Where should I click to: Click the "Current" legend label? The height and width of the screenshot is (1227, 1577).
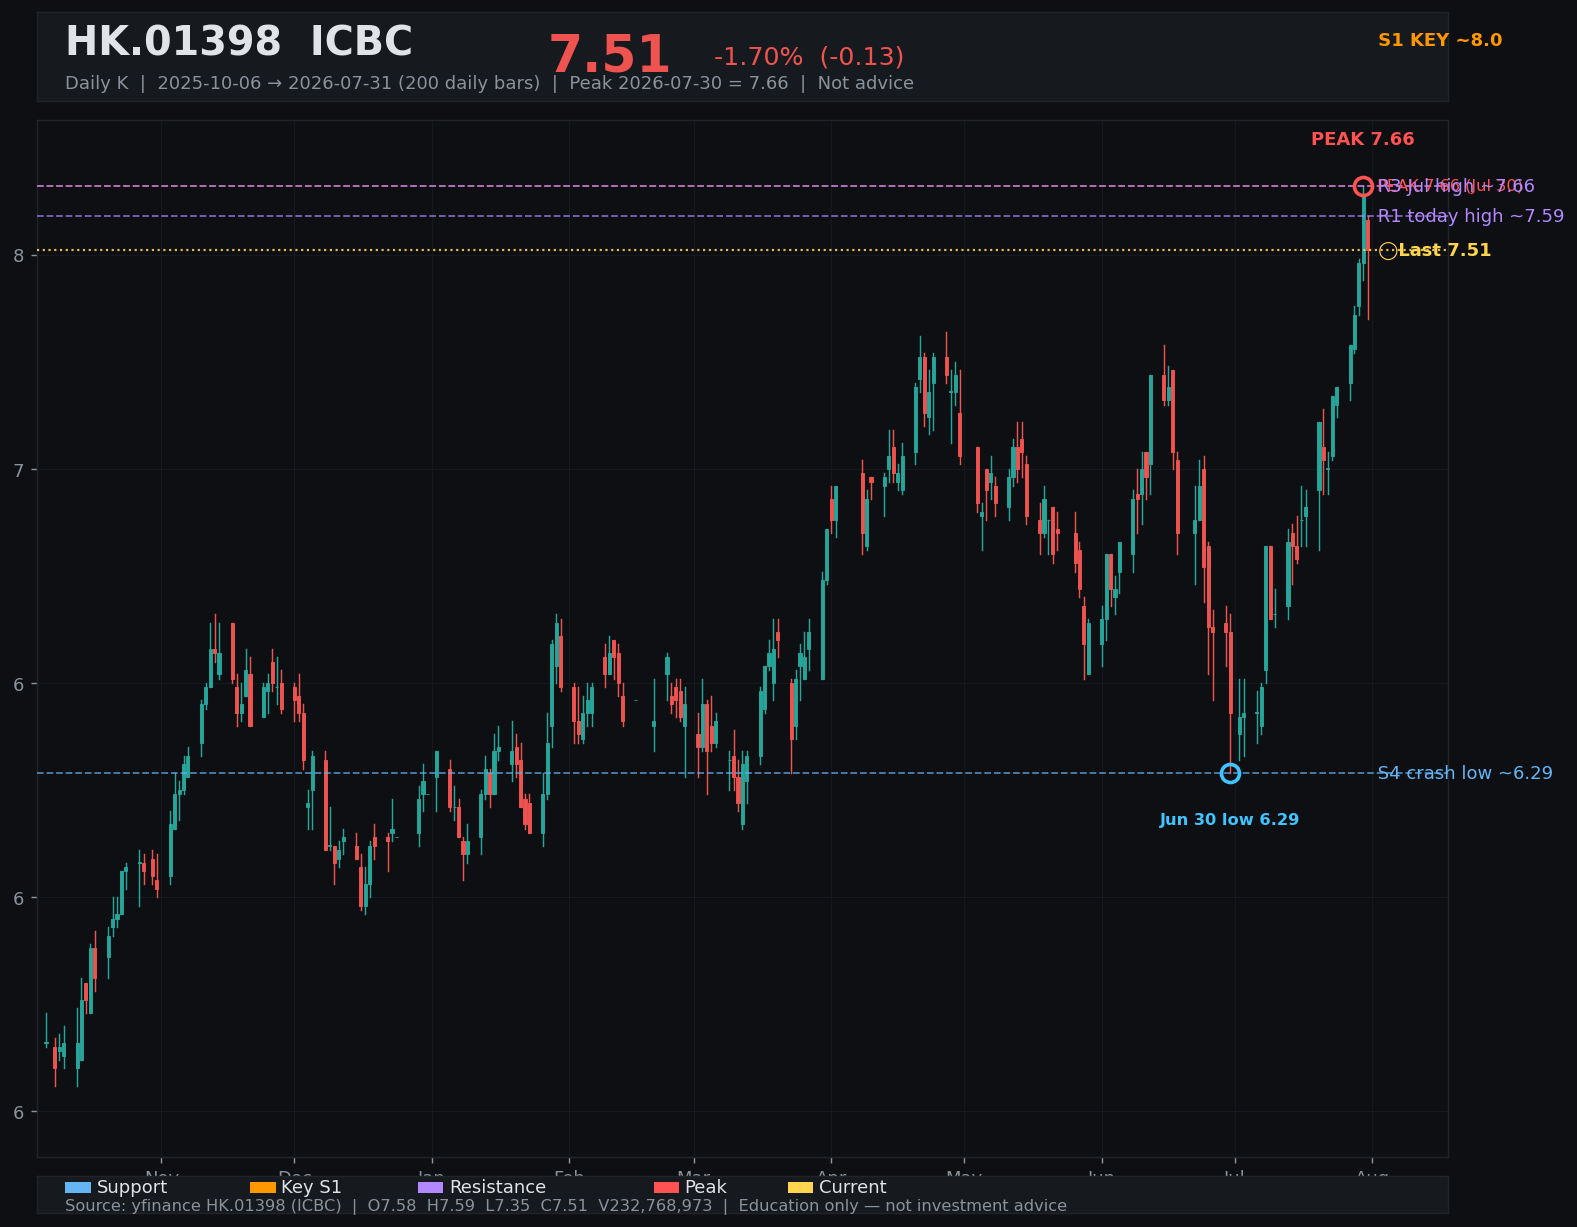tap(853, 1187)
